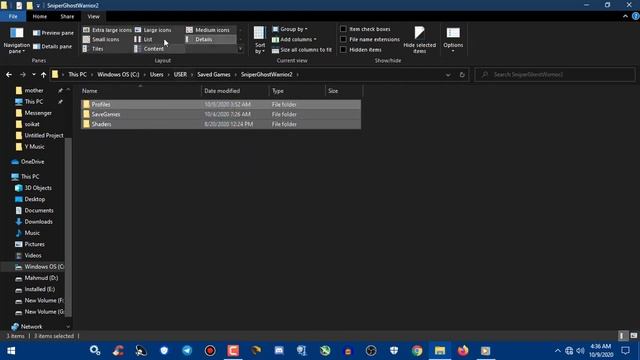Select the Profiles folder
Screen dimensions: 640x360
click(221, 104)
